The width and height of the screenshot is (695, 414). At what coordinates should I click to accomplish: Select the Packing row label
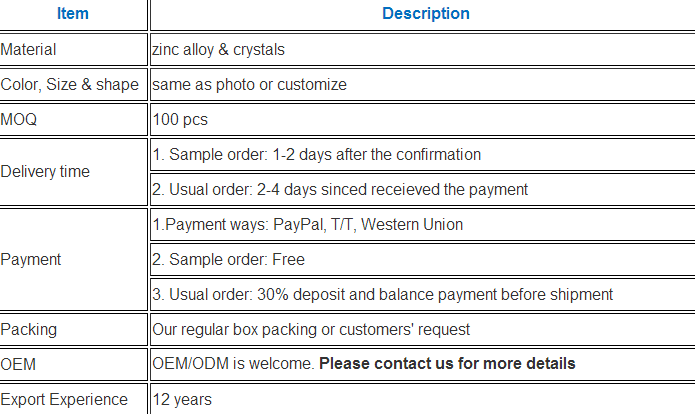(x=28, y=329)
